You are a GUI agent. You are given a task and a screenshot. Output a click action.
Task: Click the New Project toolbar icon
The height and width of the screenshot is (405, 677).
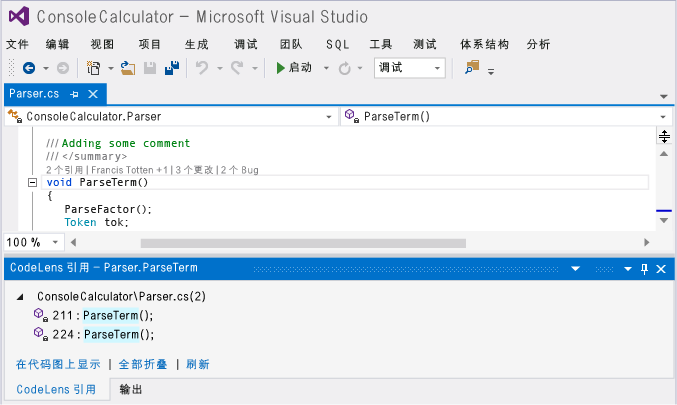(93, 68)
